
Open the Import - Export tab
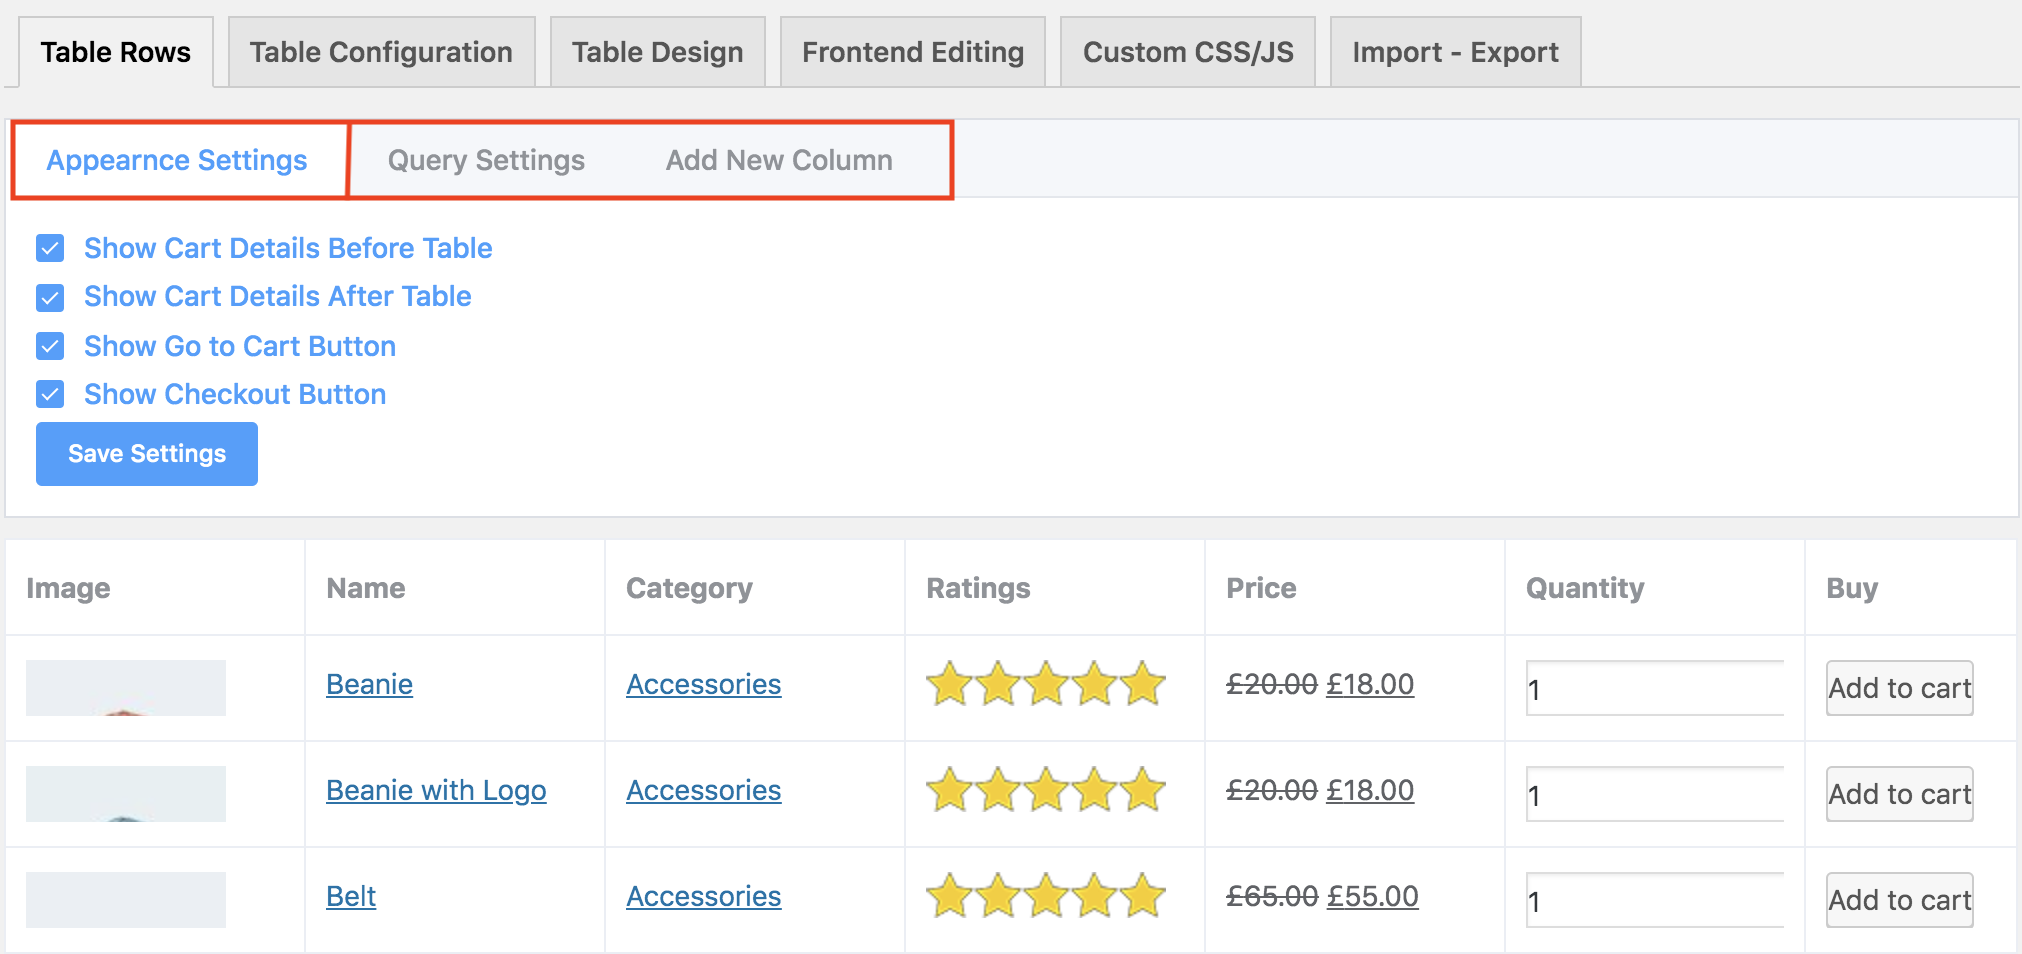(1455, 52)
